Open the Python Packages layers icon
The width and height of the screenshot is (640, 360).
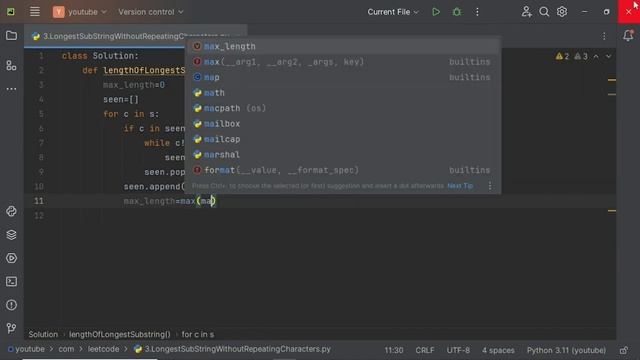point(11,235)
